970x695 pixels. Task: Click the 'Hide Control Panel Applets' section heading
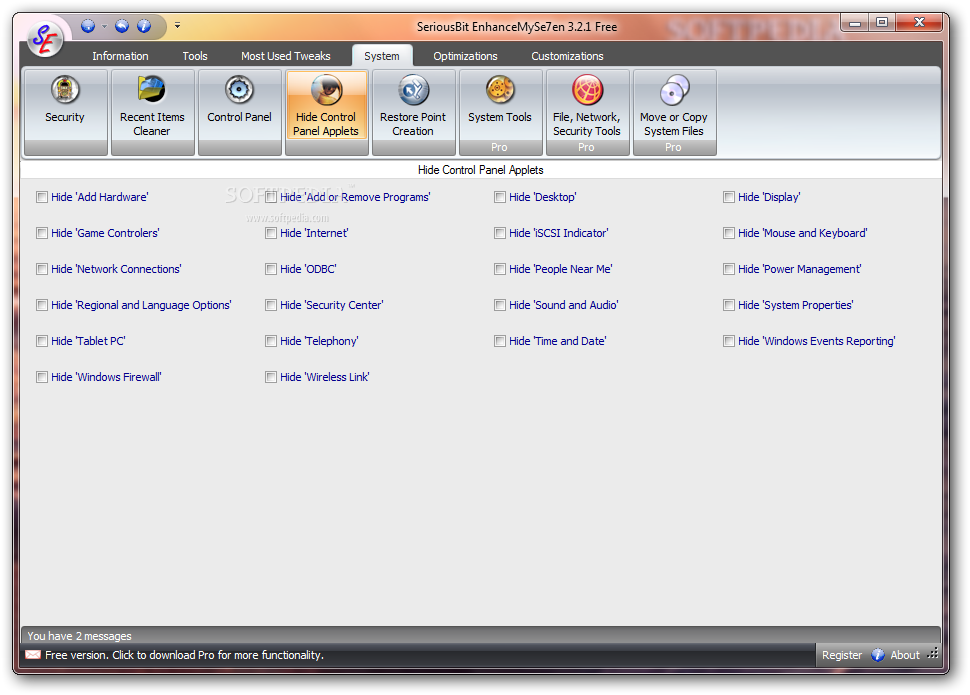481,170
